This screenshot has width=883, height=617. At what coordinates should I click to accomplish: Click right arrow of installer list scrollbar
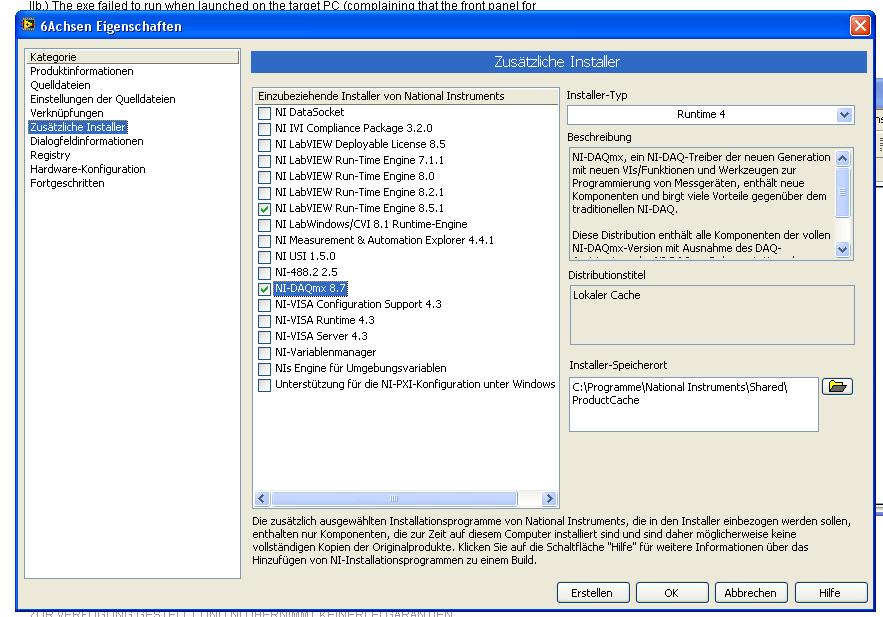pos(549,499)
